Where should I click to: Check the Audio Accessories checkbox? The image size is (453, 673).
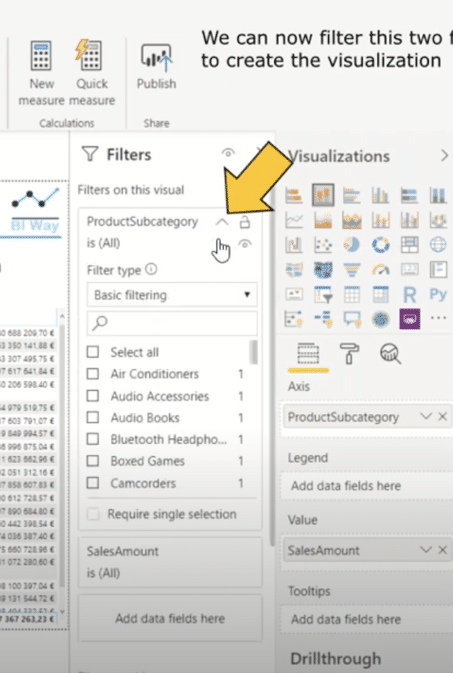pyautogui.click(x=93, y=396)
